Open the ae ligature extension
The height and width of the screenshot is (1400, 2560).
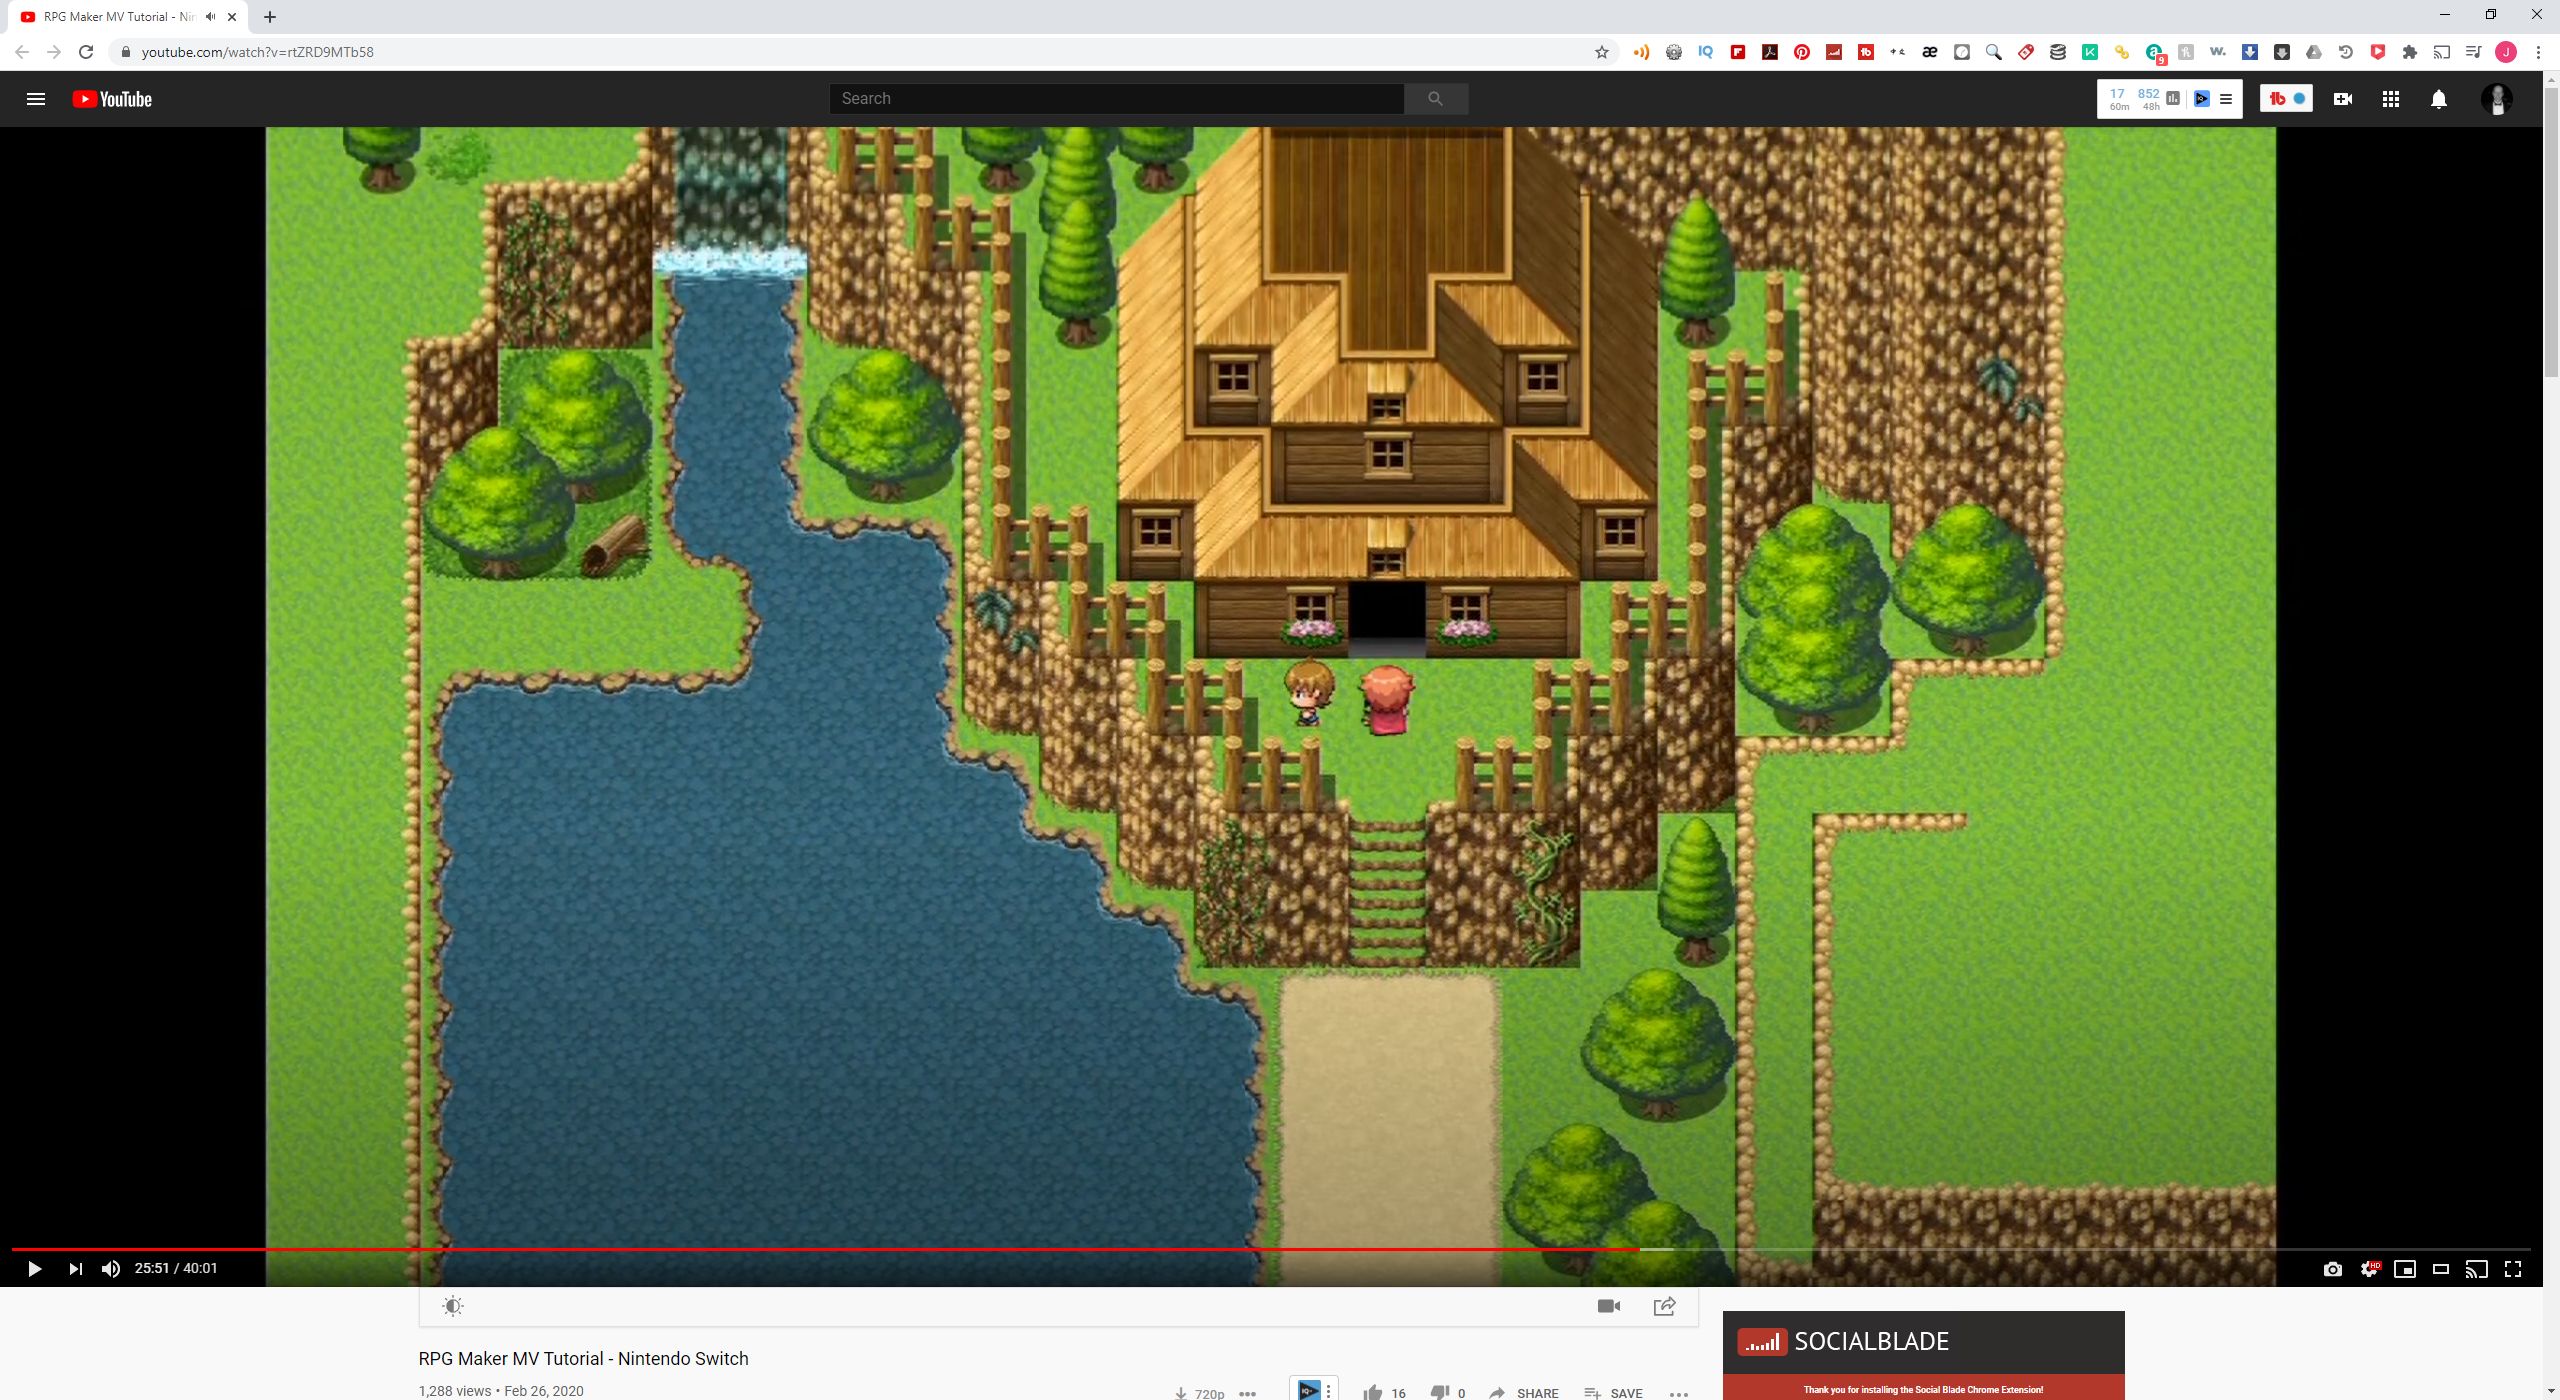point(1930,52)
